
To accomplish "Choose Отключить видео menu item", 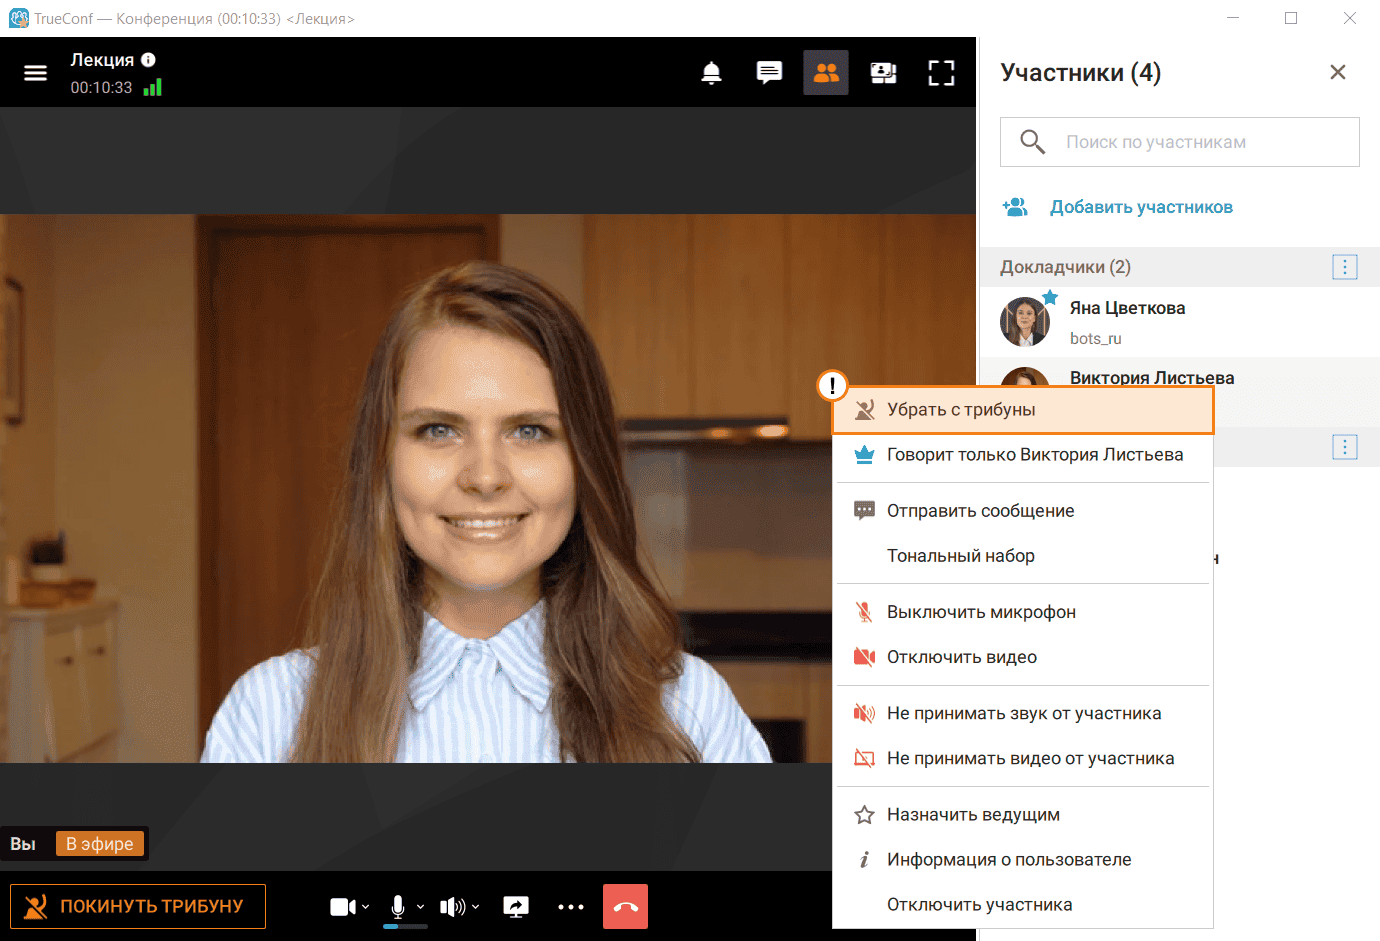I will [x=1023, y=657].
